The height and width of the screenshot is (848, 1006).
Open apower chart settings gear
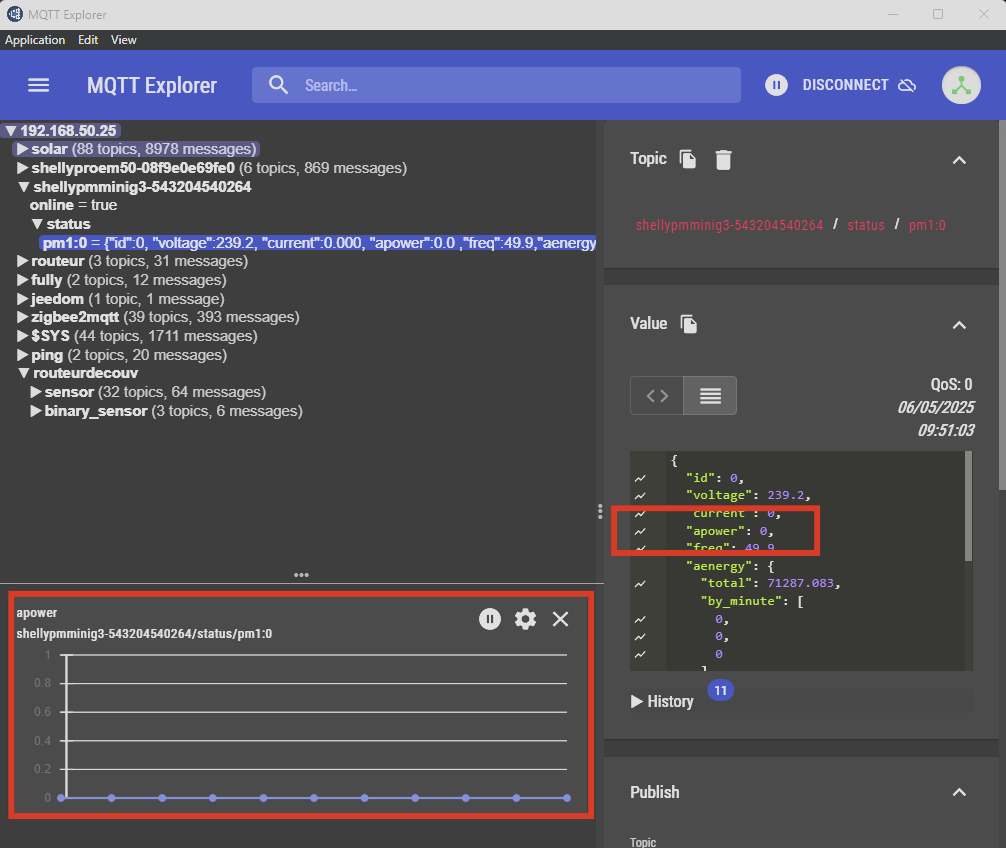pyautogui.click(x=525, y=619)
